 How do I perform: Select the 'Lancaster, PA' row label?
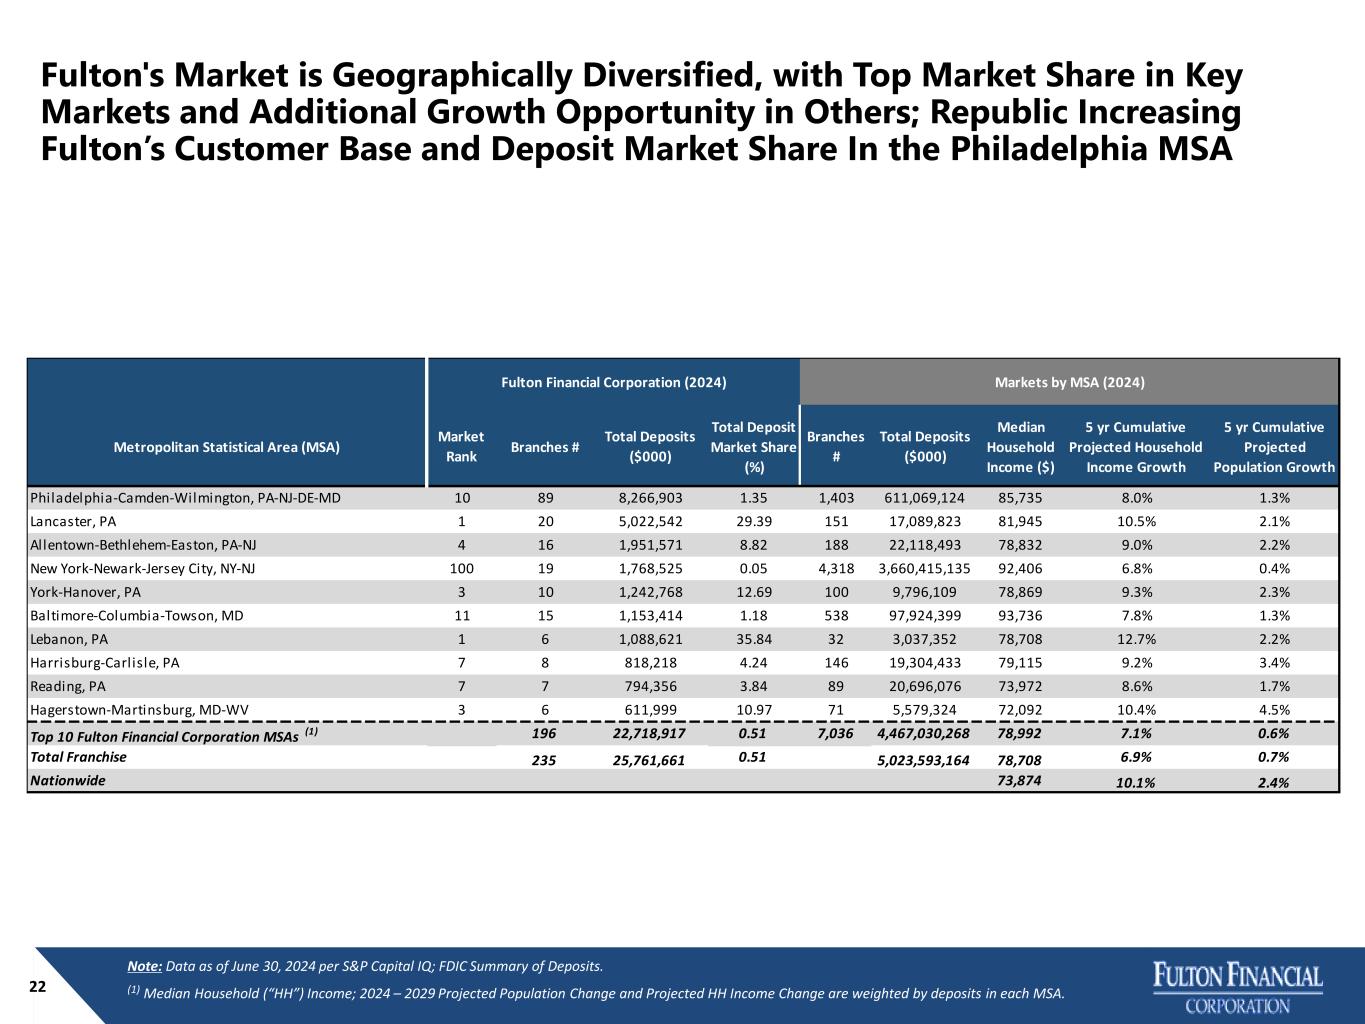(x=73, y=521)
